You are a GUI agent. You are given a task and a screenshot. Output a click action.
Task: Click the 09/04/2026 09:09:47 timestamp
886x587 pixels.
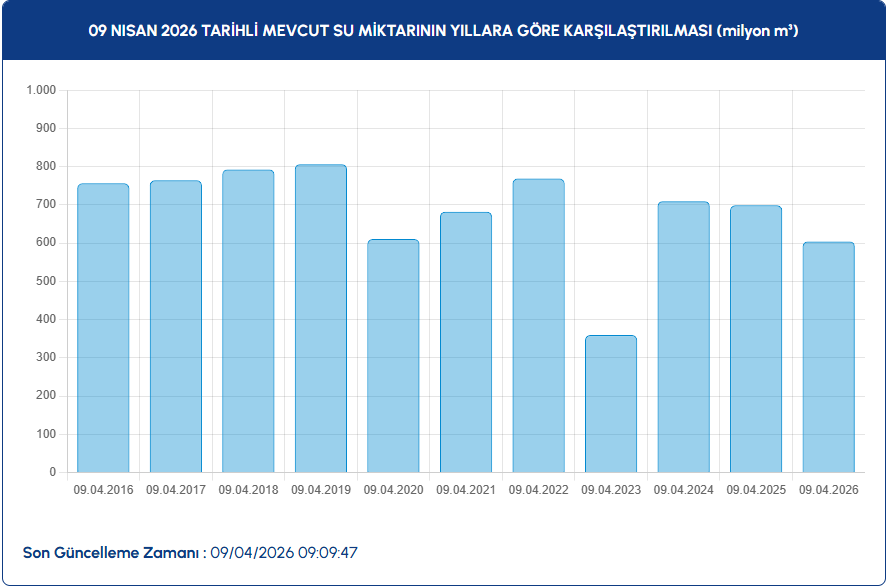284,552
